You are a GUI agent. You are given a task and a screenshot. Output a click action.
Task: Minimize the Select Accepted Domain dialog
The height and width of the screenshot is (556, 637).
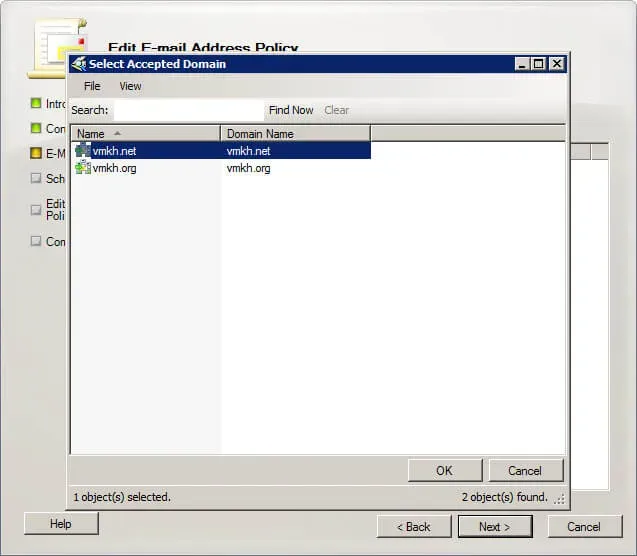click(x=522, y=64)
